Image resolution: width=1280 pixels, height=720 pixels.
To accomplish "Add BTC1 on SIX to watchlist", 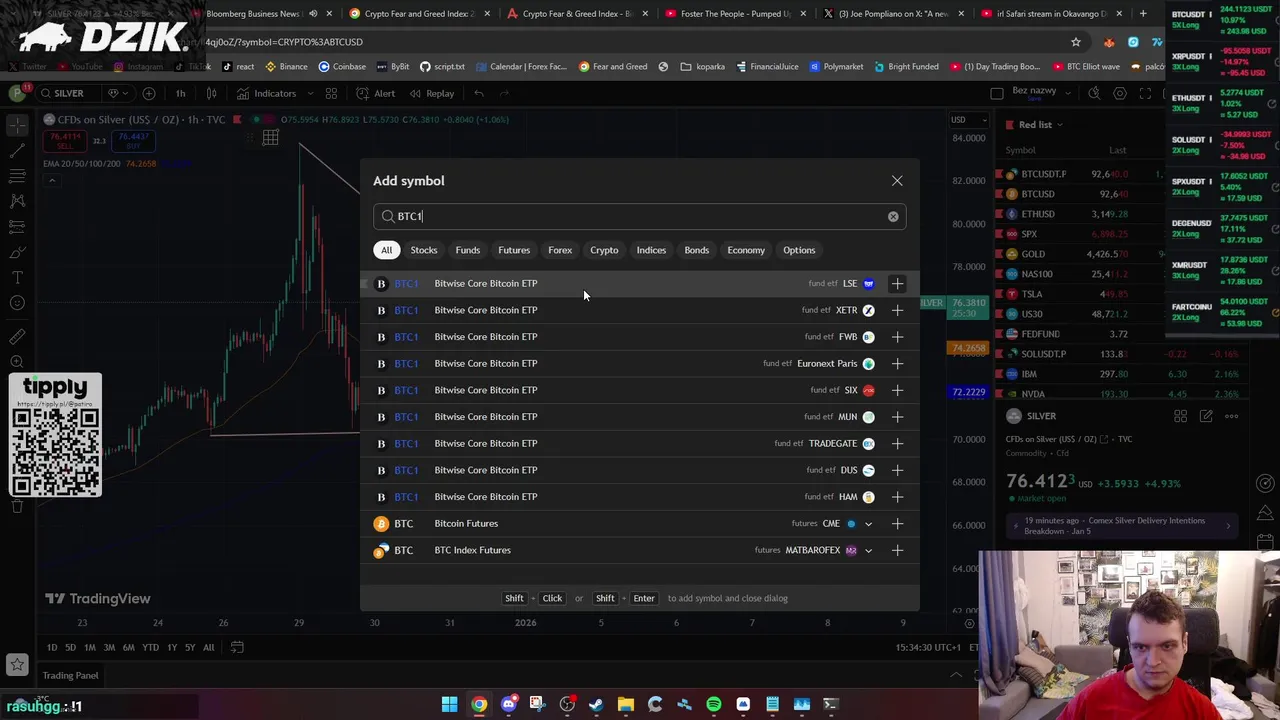I will coord(897,390).
